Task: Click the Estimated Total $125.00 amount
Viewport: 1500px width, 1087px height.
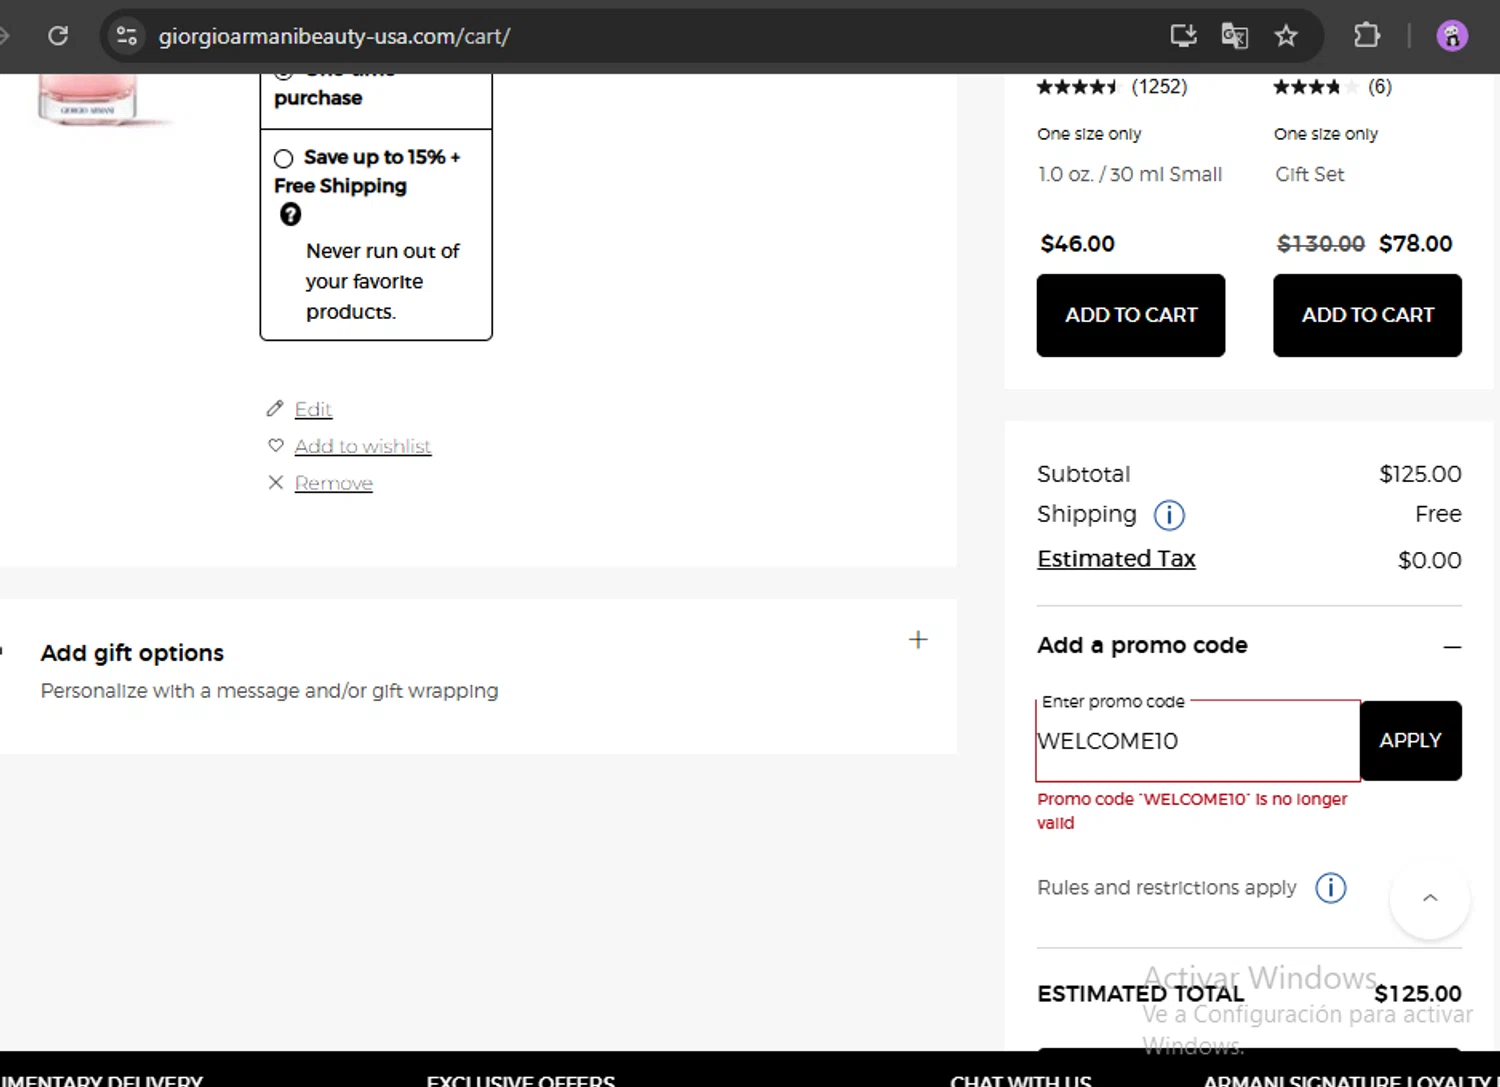Action: point(1418,993)
